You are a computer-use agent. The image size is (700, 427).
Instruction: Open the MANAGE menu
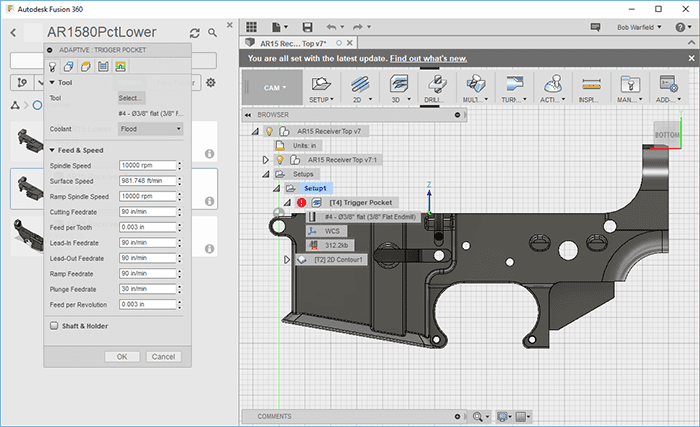630,89
